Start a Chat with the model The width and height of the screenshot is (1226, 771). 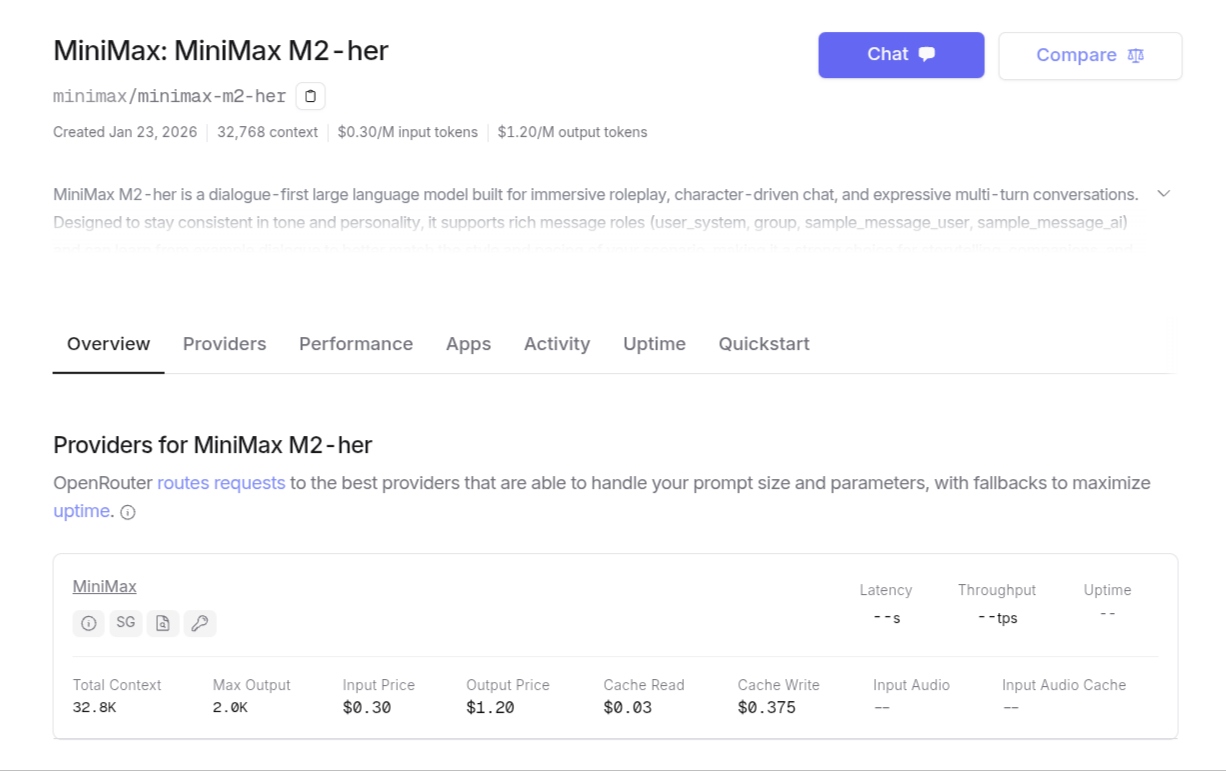coord(901,55)
